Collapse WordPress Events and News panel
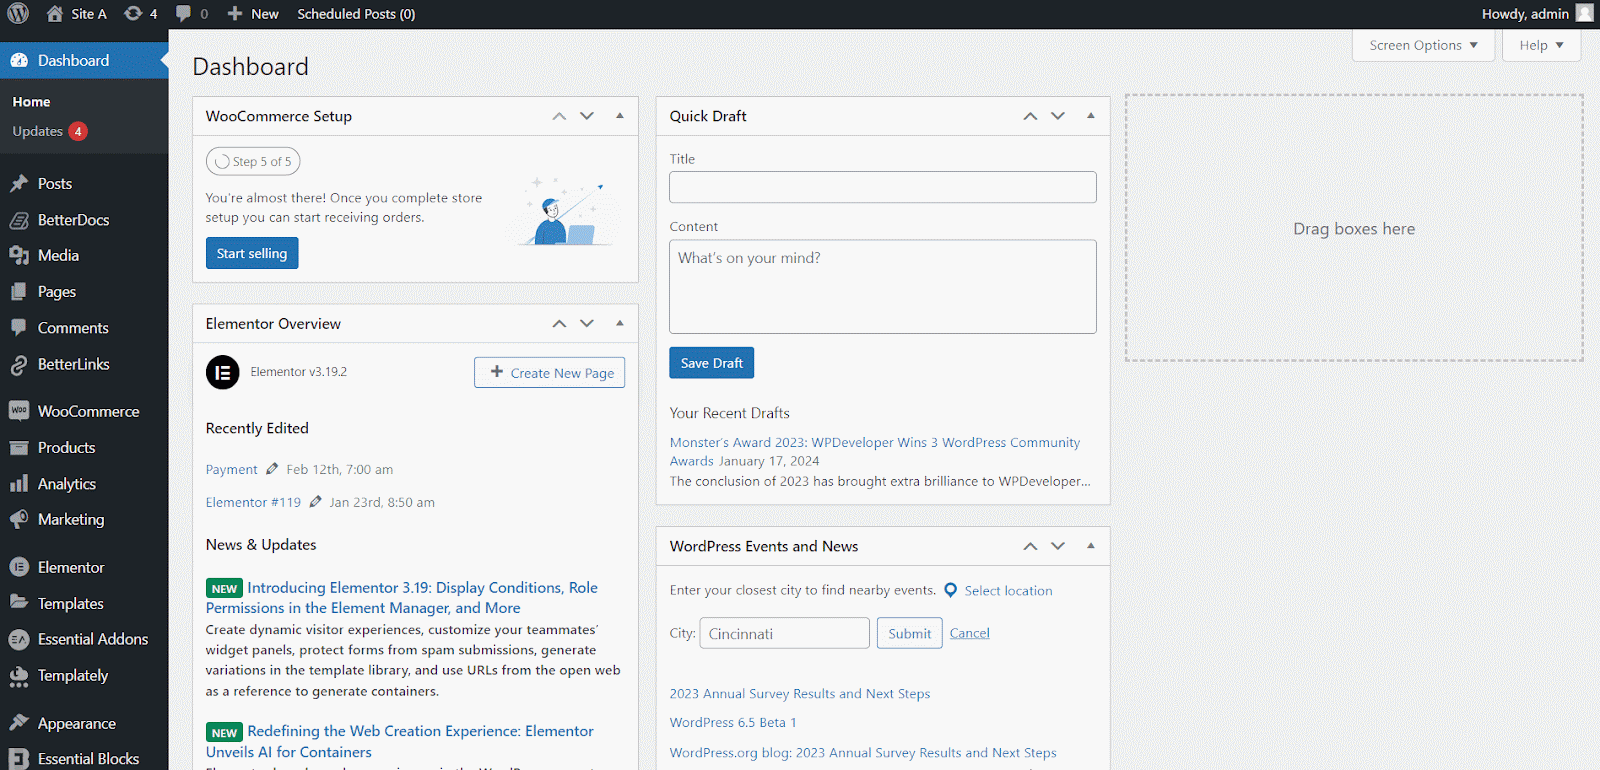 pyautogui.click(x=1091, y=546)
